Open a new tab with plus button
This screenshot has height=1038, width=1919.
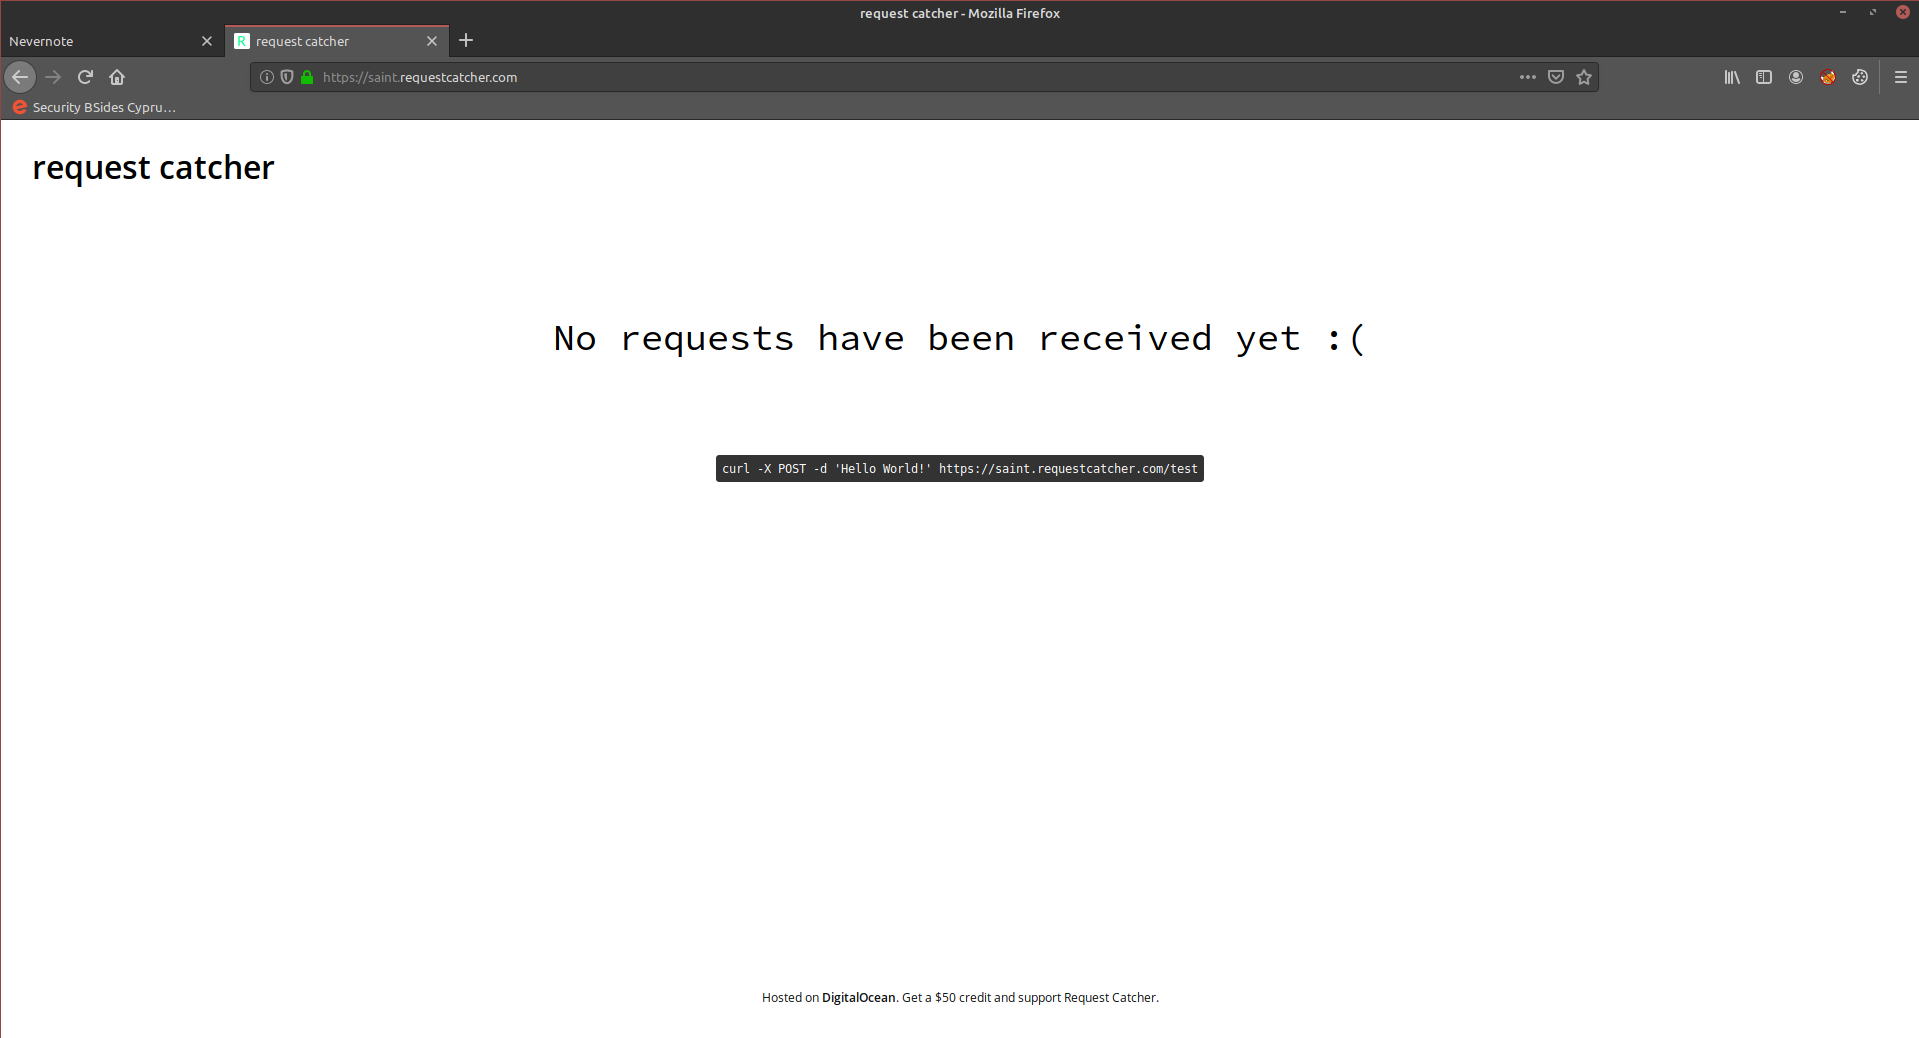coord(466,41)
